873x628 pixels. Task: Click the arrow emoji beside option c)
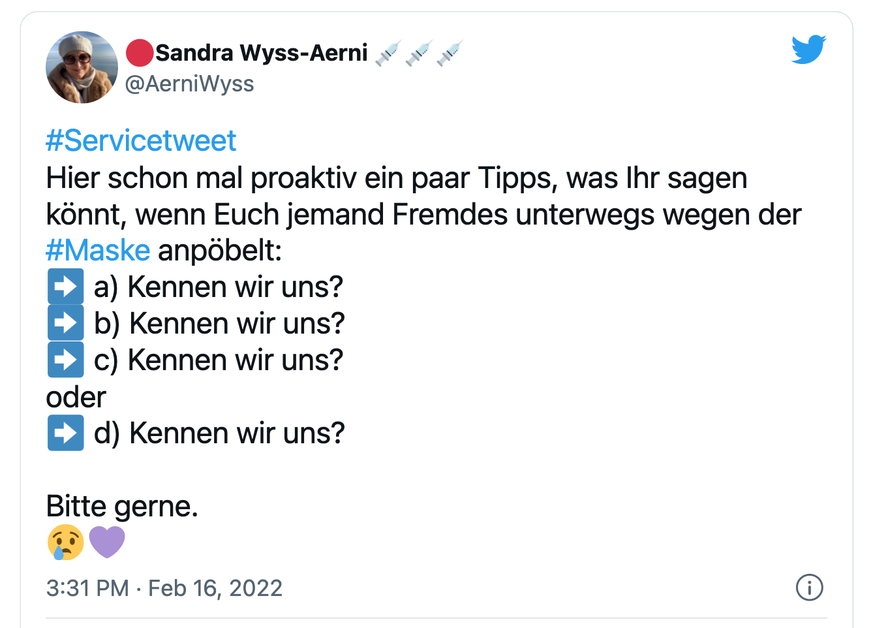pyautogui.click(x=65, y=360)
